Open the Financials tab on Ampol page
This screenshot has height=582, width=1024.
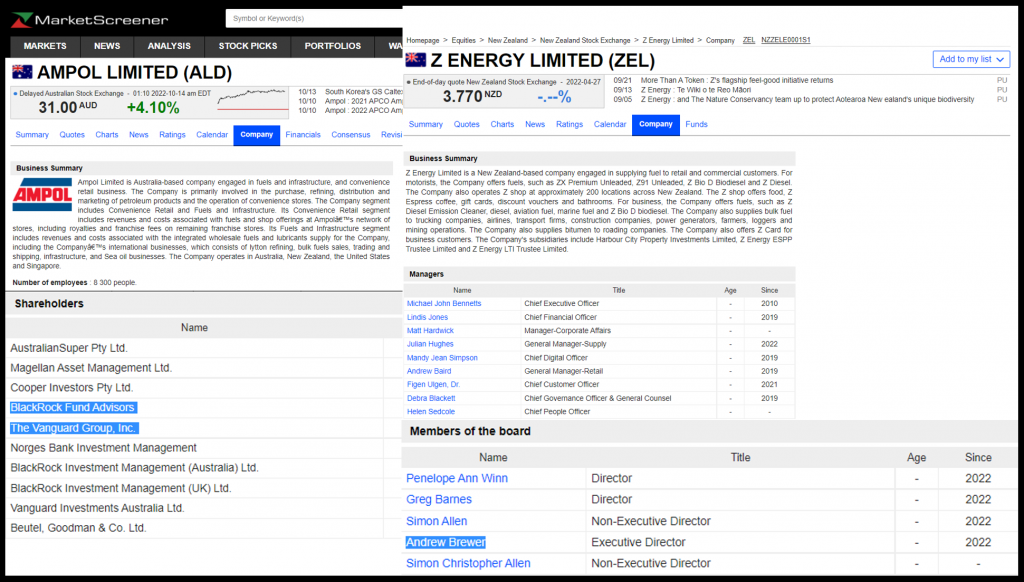[303, 135]
